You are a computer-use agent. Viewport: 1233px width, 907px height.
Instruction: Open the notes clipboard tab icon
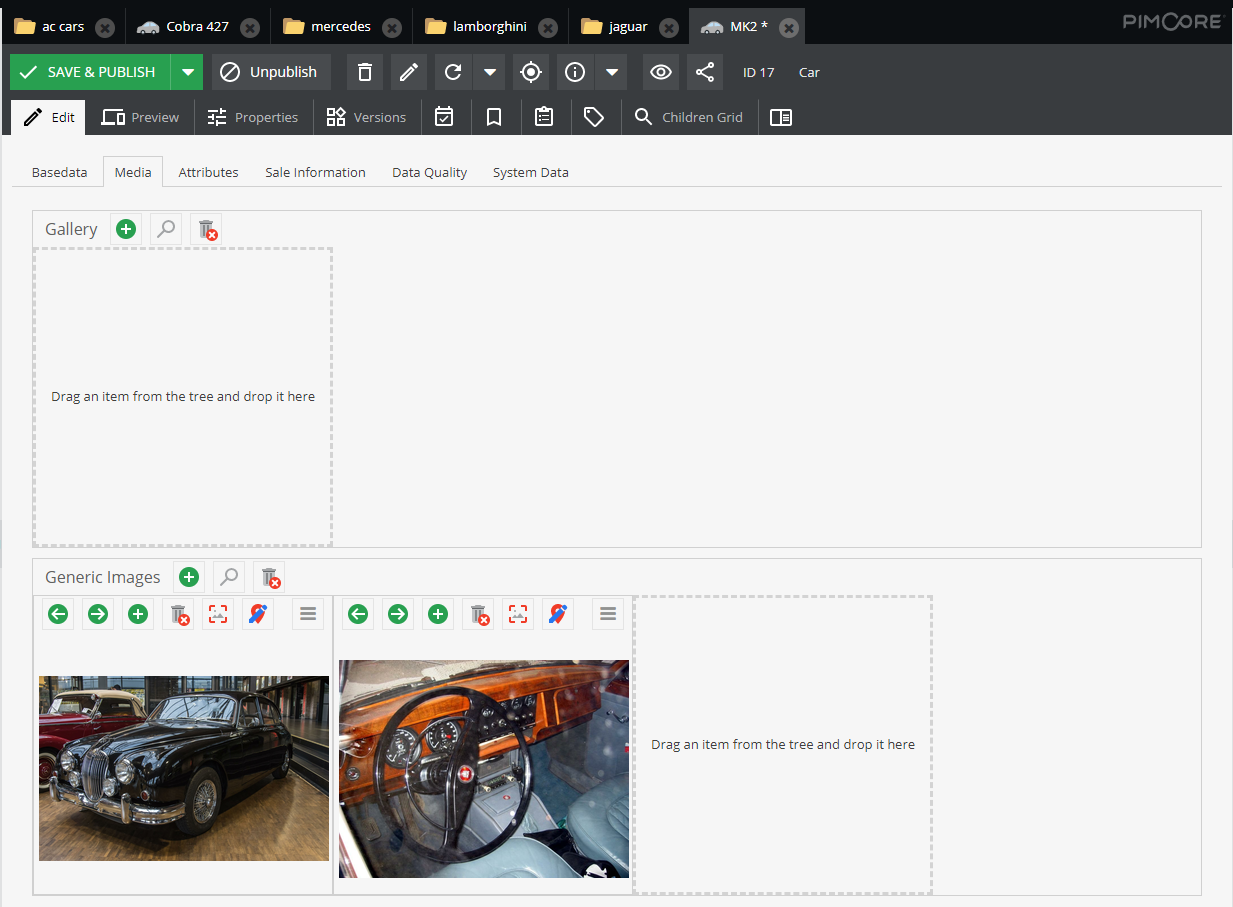(x=544, y=117)
